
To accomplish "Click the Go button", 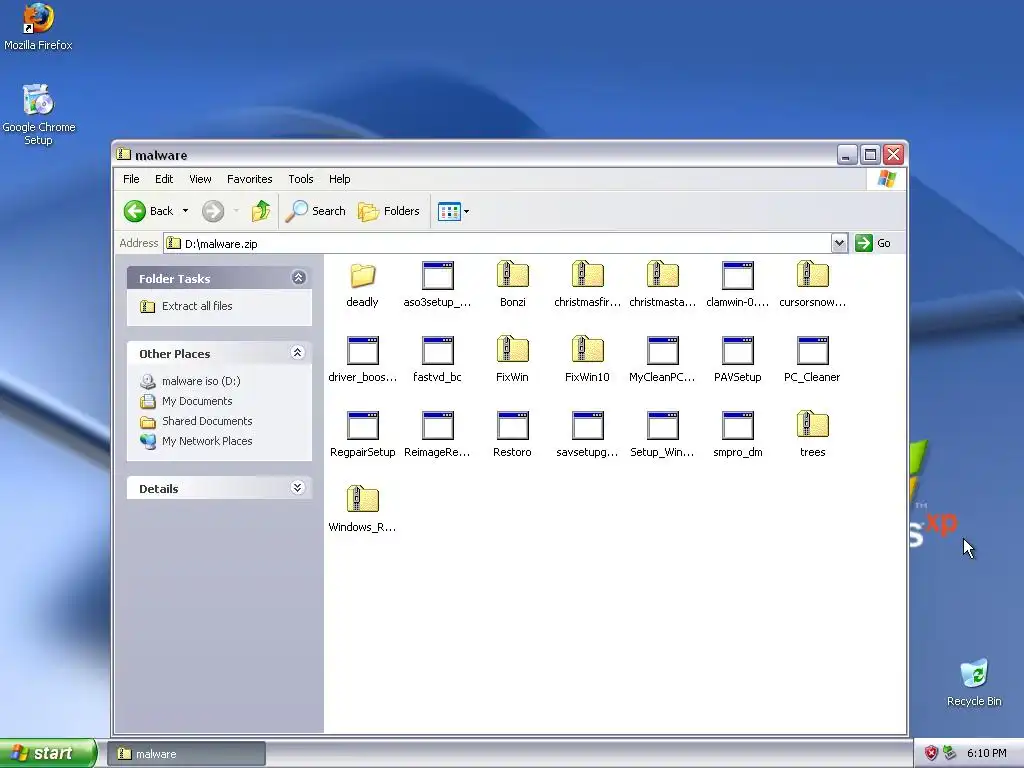I will (x=873, y=243).
